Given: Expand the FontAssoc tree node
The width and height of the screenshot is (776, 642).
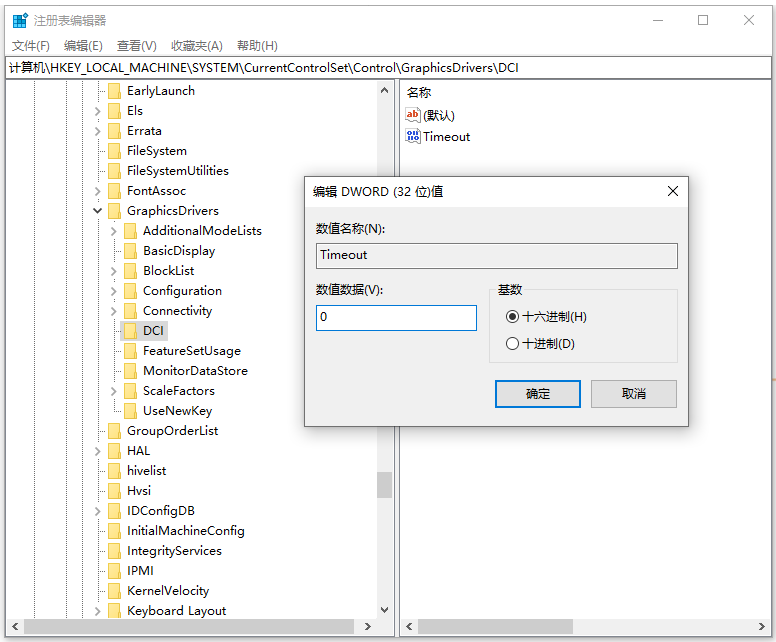Looking at the screenshot, I should [x=98, y=191].
